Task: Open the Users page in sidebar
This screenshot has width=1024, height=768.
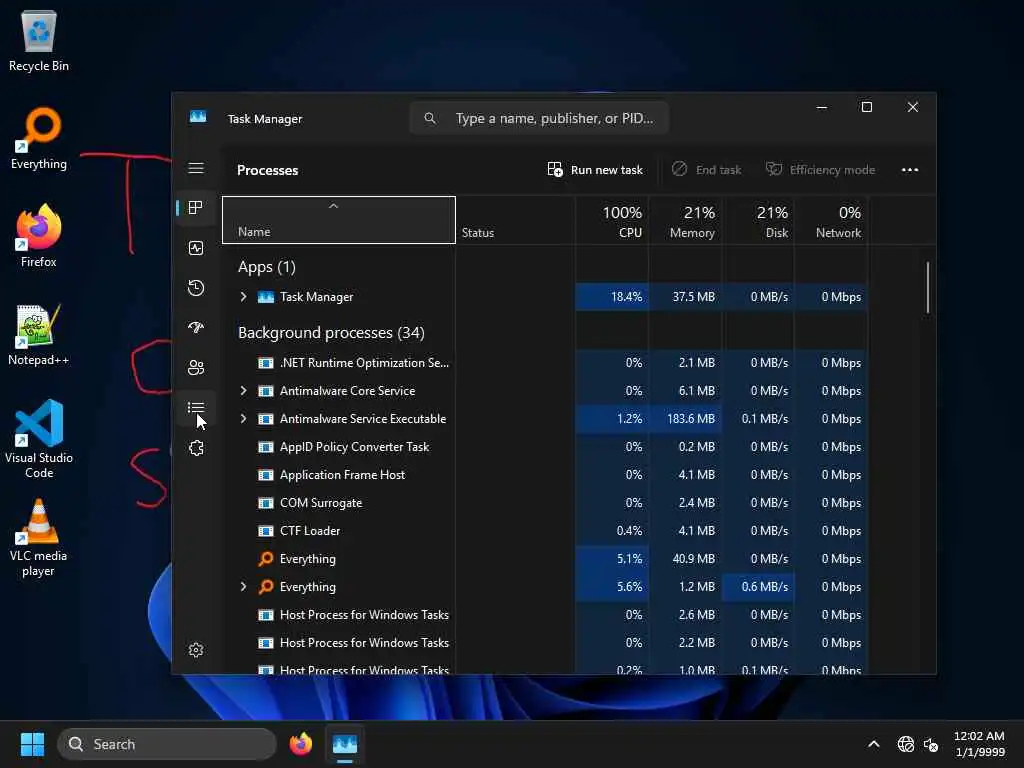Action: pos(196,368)
